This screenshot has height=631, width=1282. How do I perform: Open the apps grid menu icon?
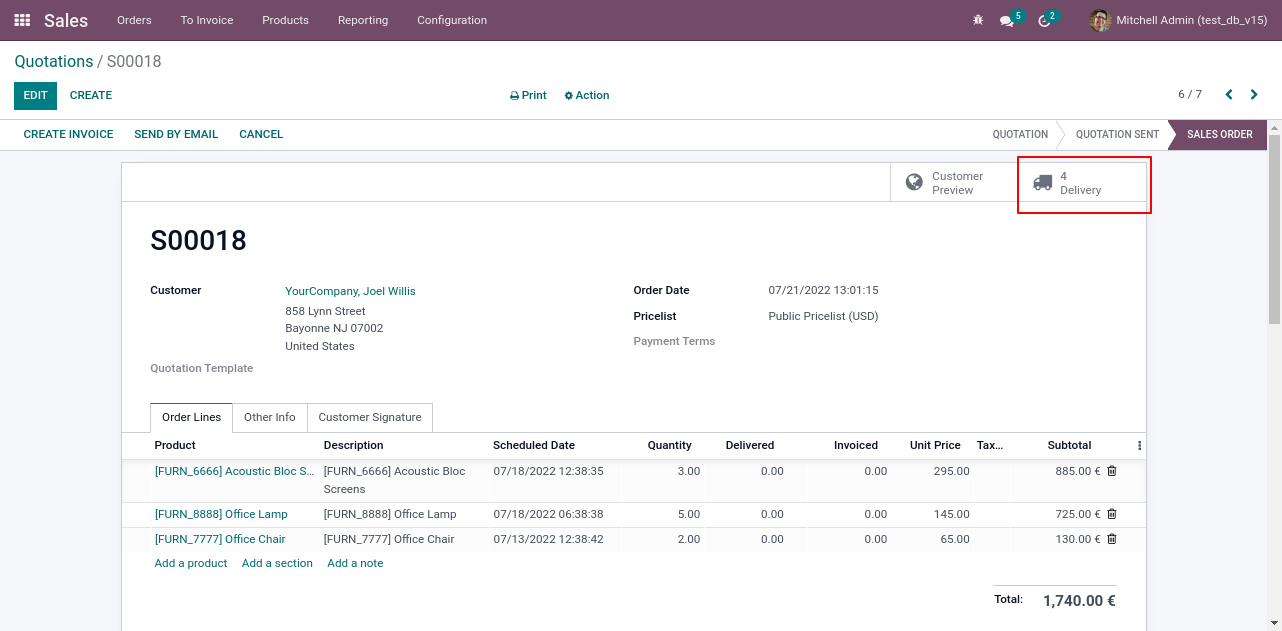(22, 20)
